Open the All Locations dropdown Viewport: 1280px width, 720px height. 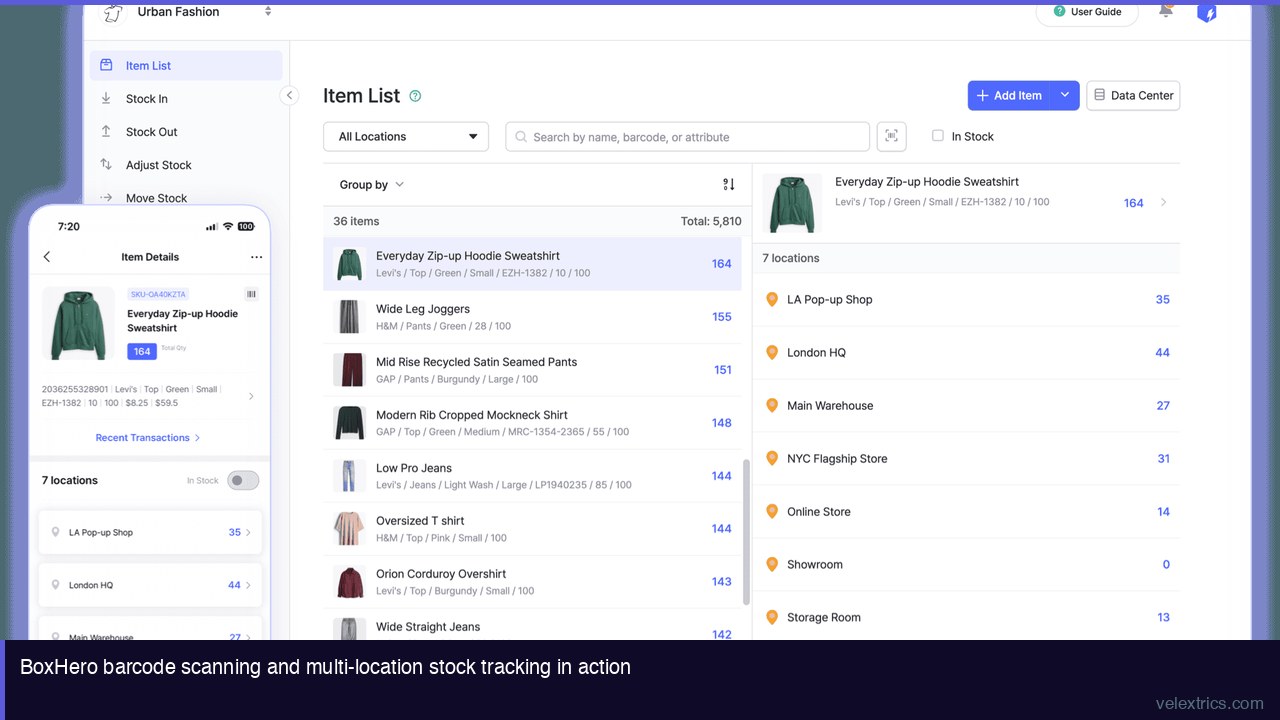tap(406, 136)
